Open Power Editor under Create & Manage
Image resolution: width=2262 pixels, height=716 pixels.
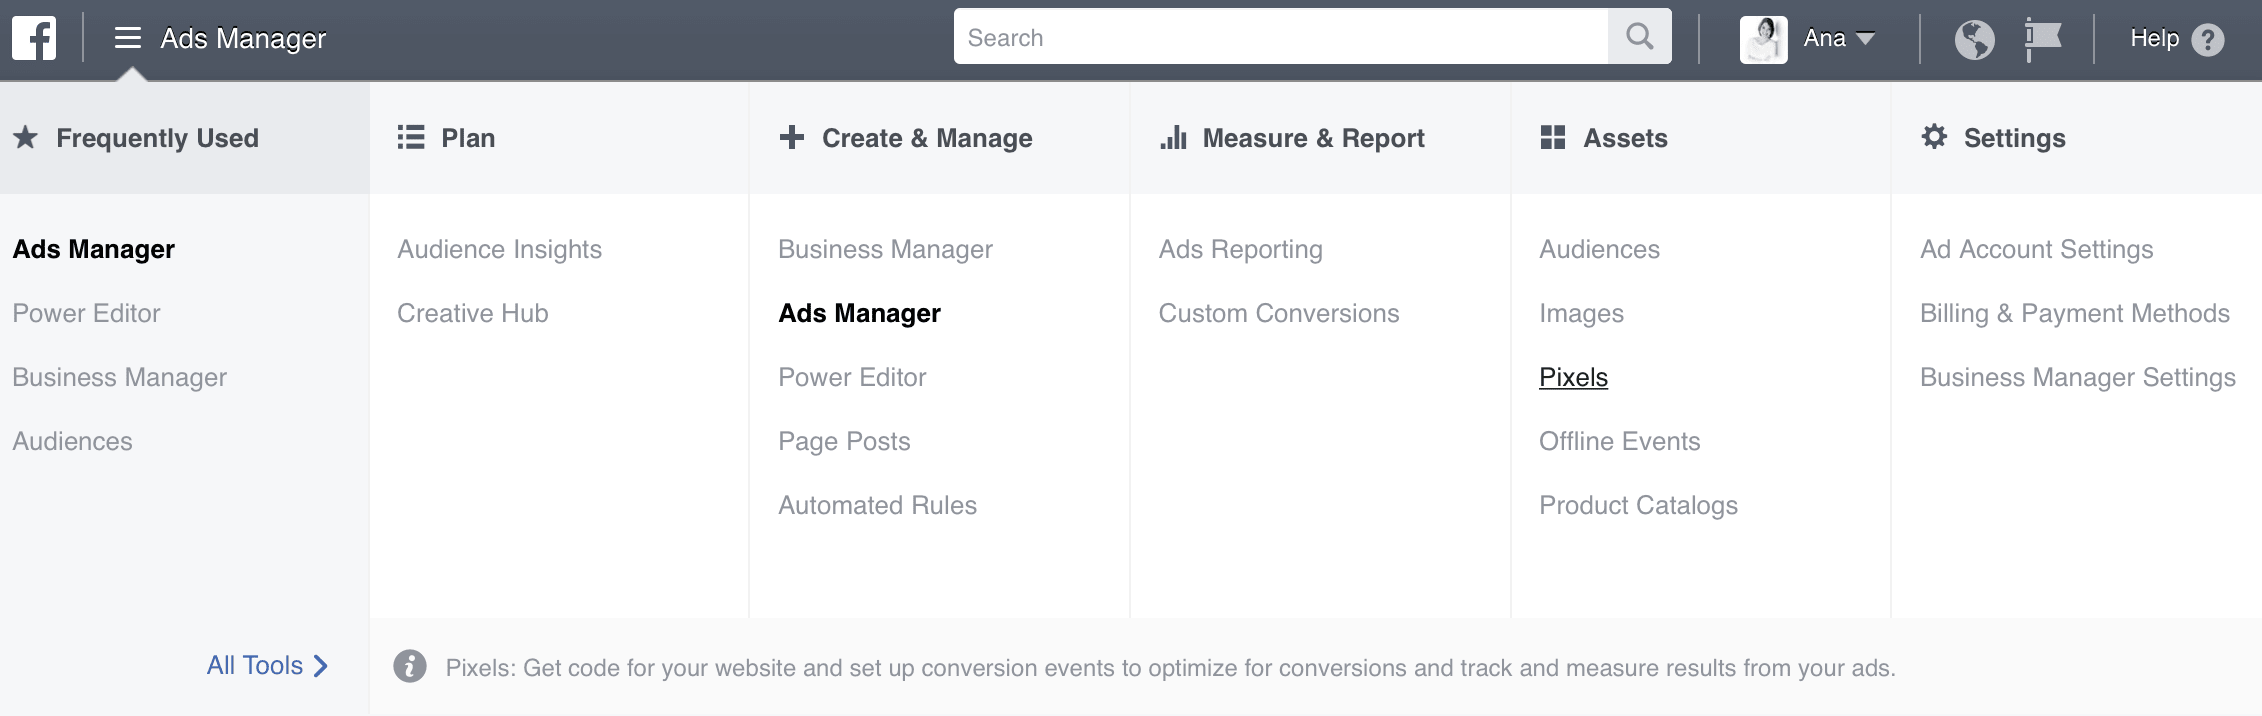853,377
